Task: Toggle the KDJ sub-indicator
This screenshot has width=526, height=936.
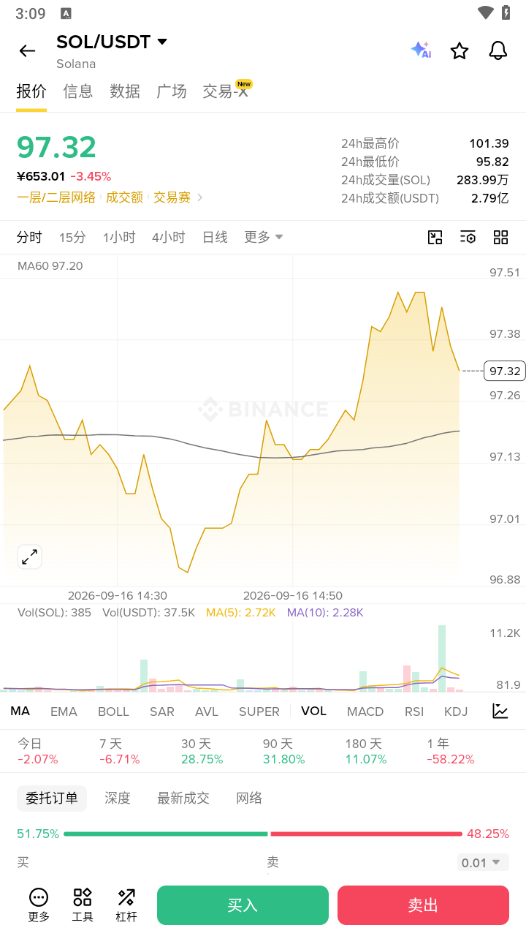Action: (x=456, y=711)
